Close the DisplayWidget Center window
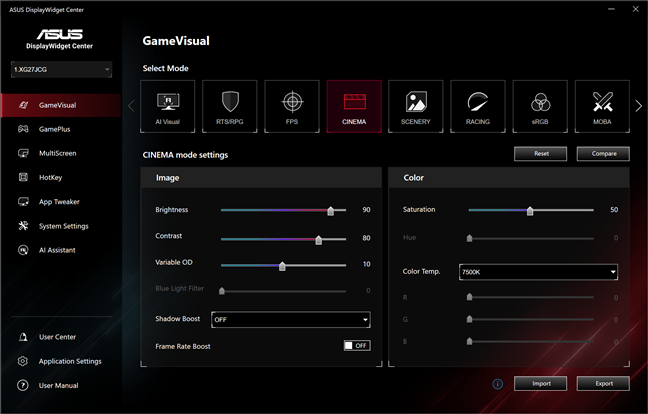 click(636, 9)
